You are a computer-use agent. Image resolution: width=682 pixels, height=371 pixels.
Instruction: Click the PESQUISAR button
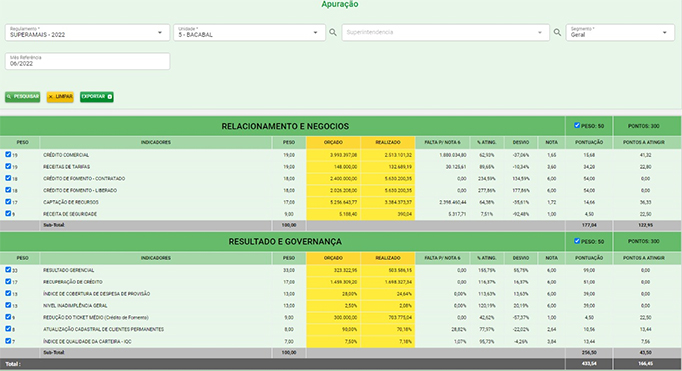[23, 97]
